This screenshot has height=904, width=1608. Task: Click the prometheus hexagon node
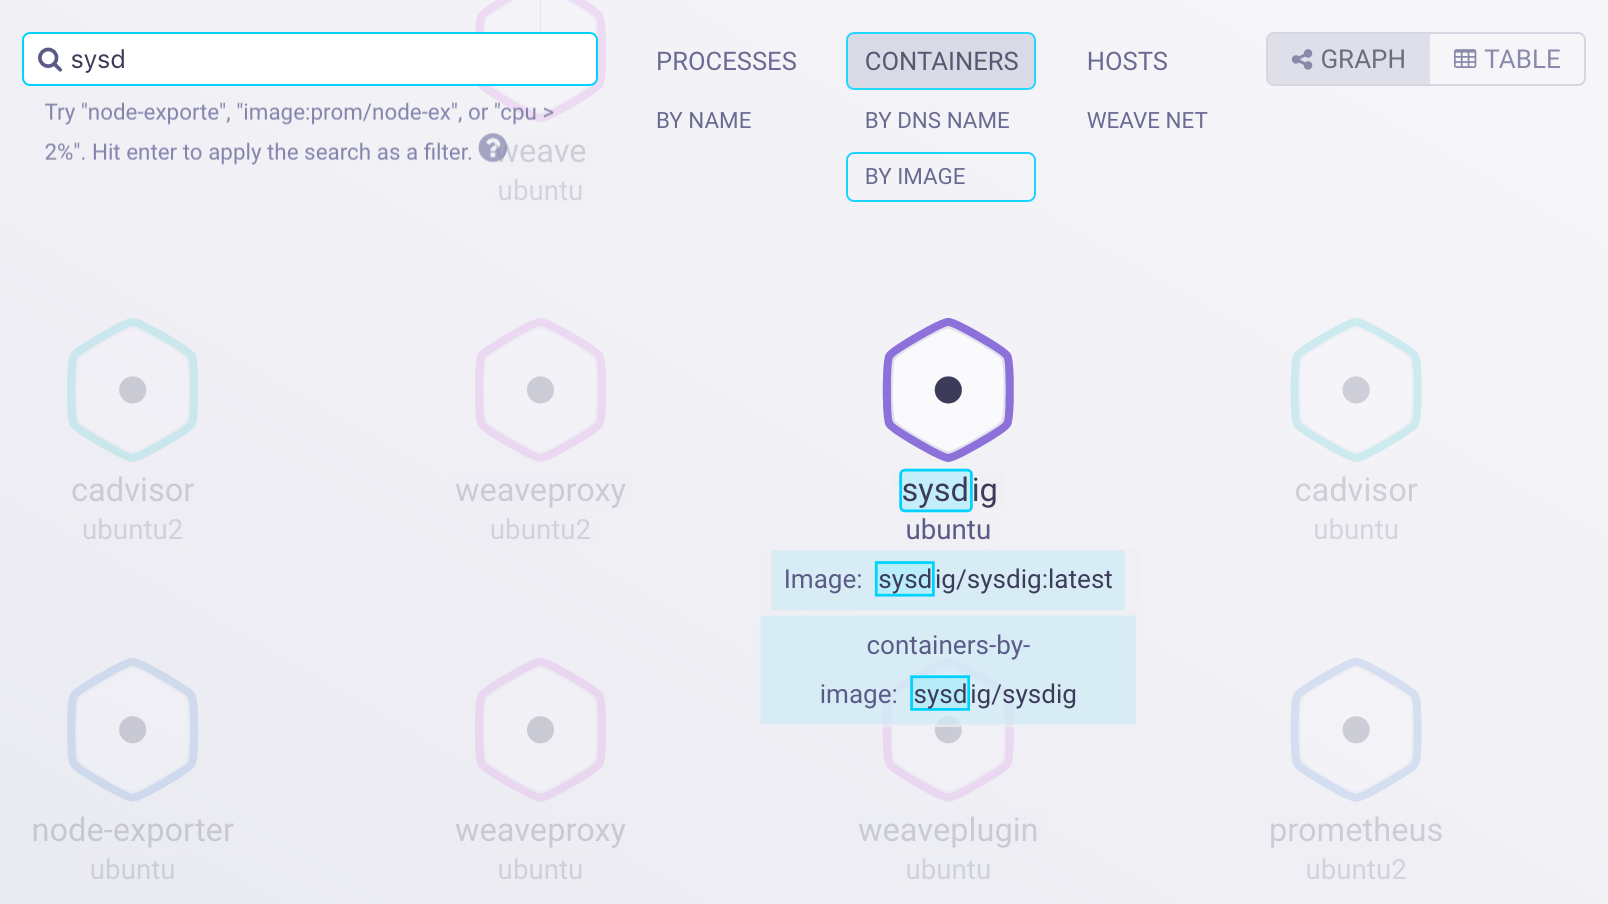[x=1356, y=730]
